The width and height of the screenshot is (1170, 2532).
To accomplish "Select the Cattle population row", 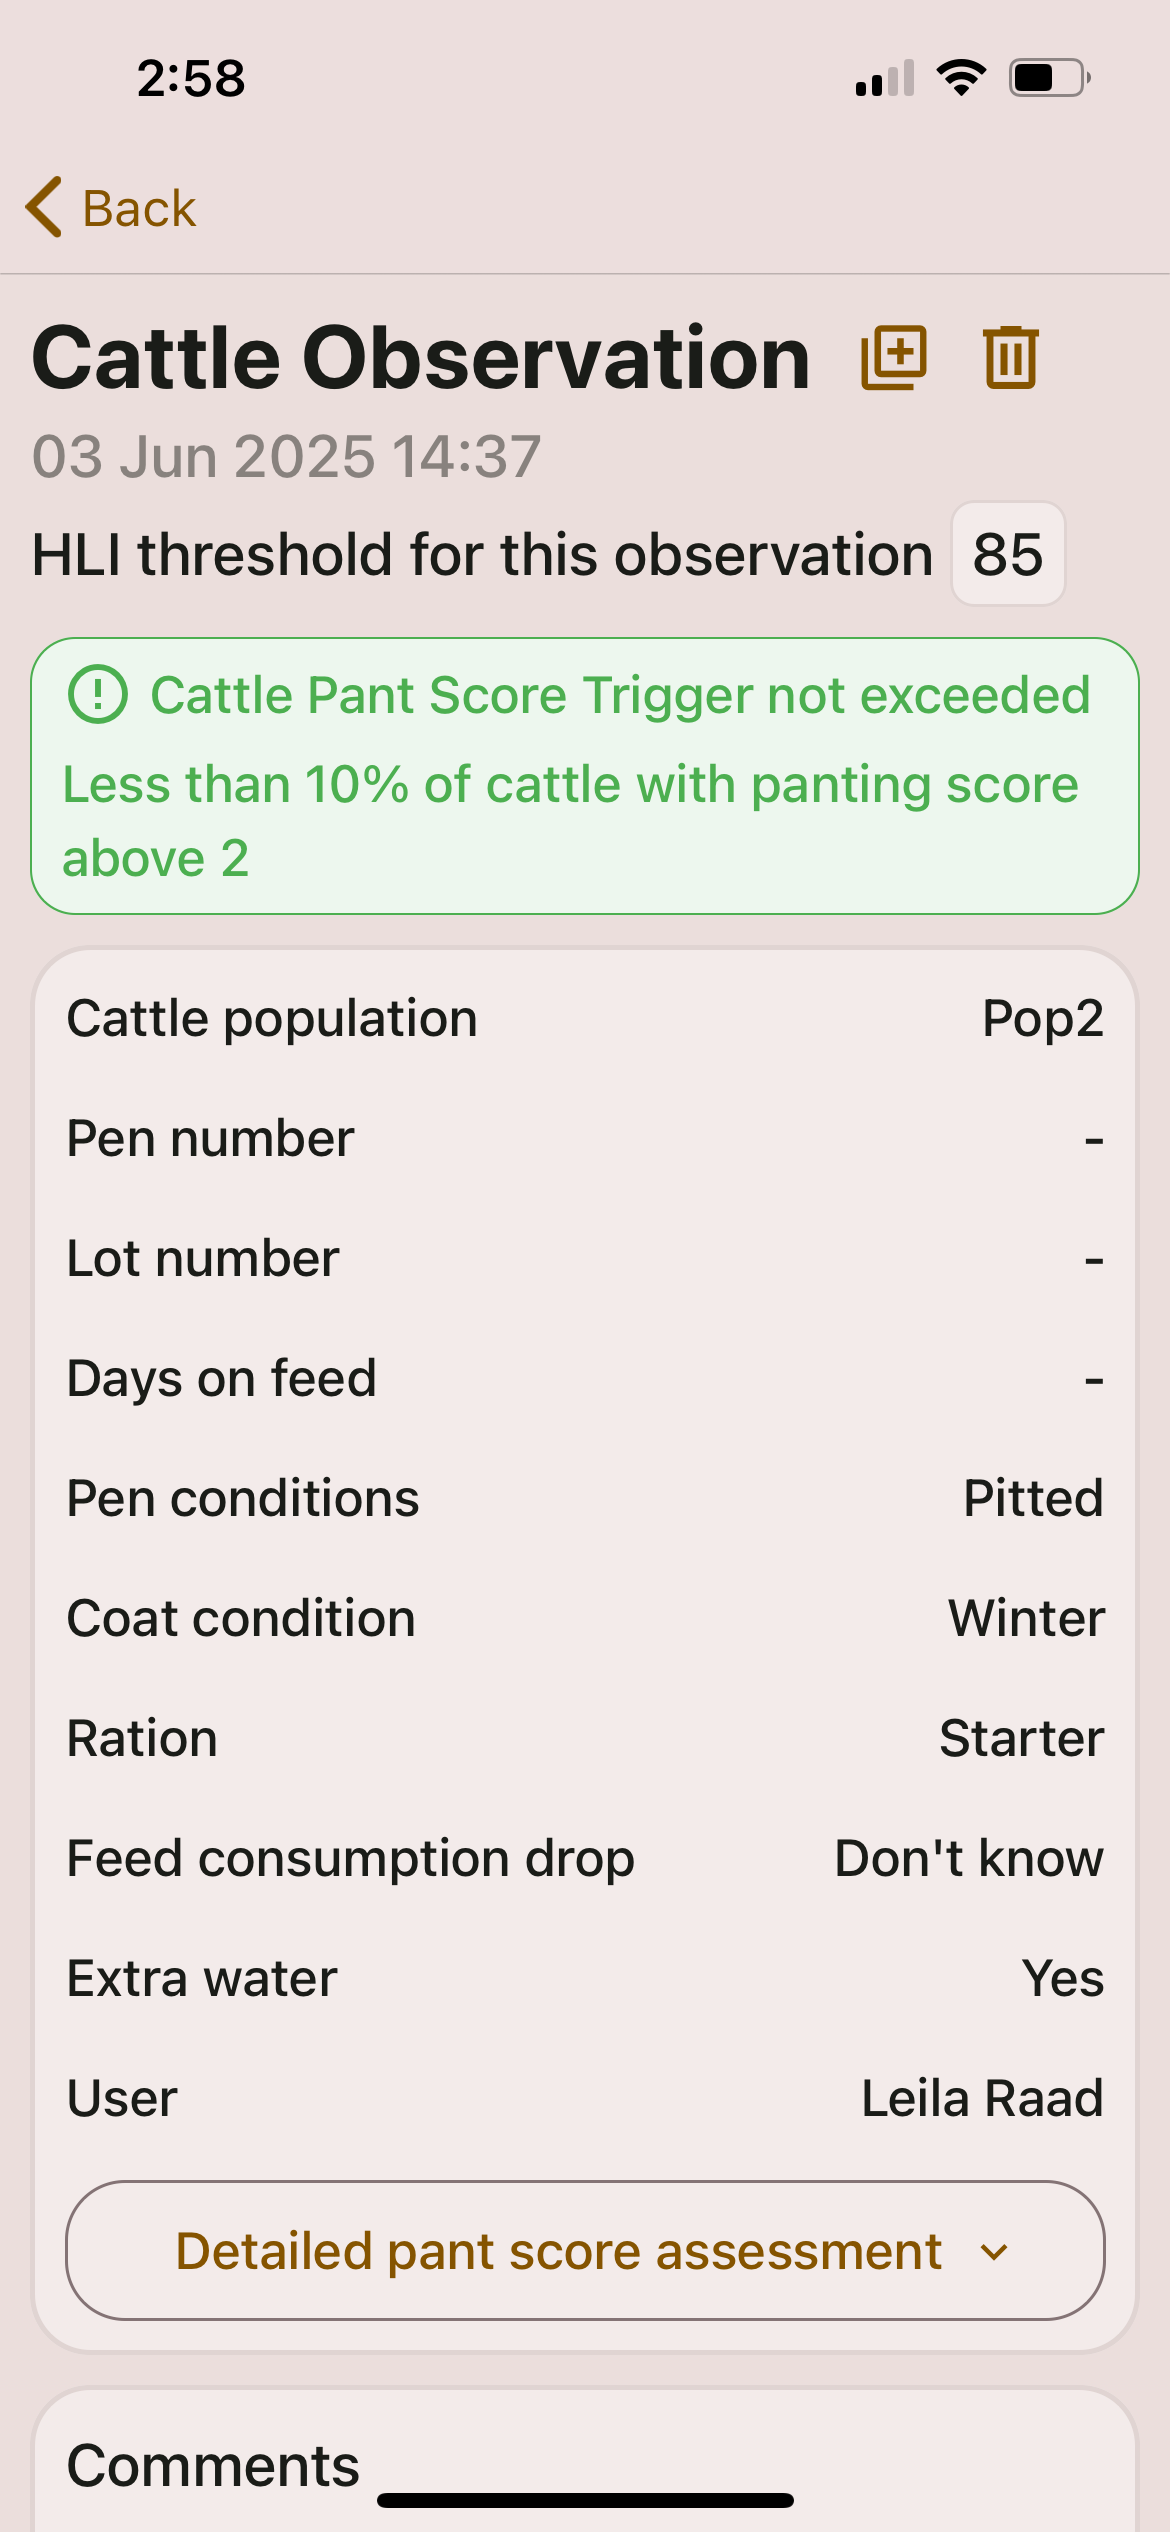I will [585, 1019].
